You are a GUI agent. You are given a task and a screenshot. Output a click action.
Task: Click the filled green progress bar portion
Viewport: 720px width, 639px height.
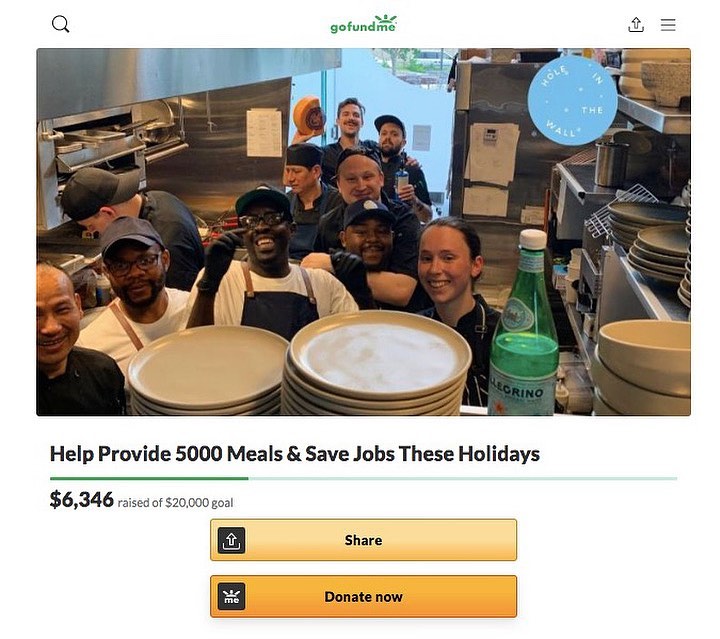[x=149, y=478]
